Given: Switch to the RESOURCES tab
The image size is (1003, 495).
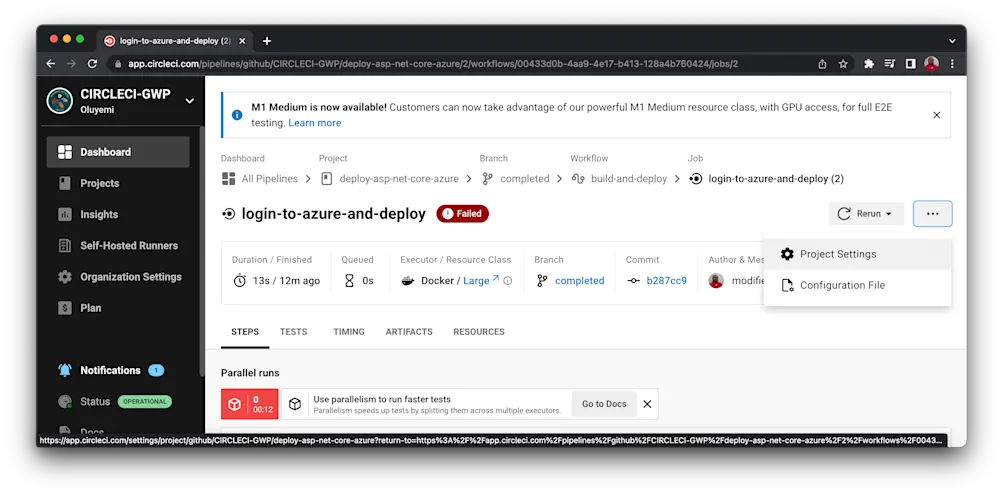Looking at the screenshot, I should tap(479, 332).
